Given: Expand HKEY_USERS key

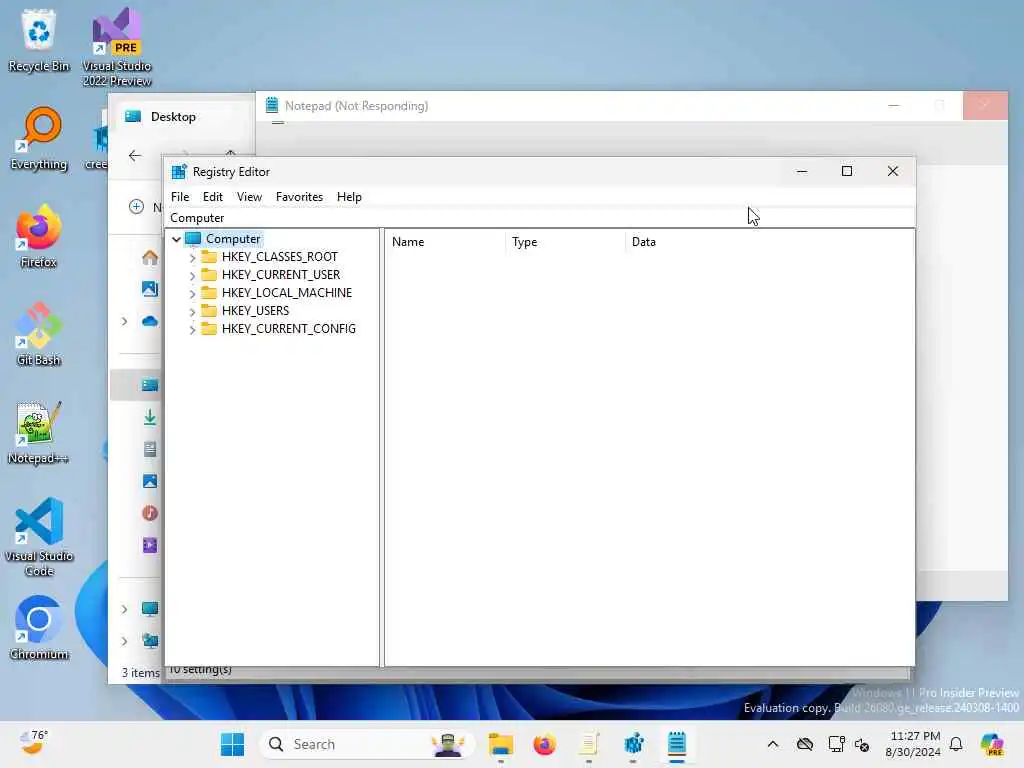Looking at the screenshot, I should coord(192,312).
